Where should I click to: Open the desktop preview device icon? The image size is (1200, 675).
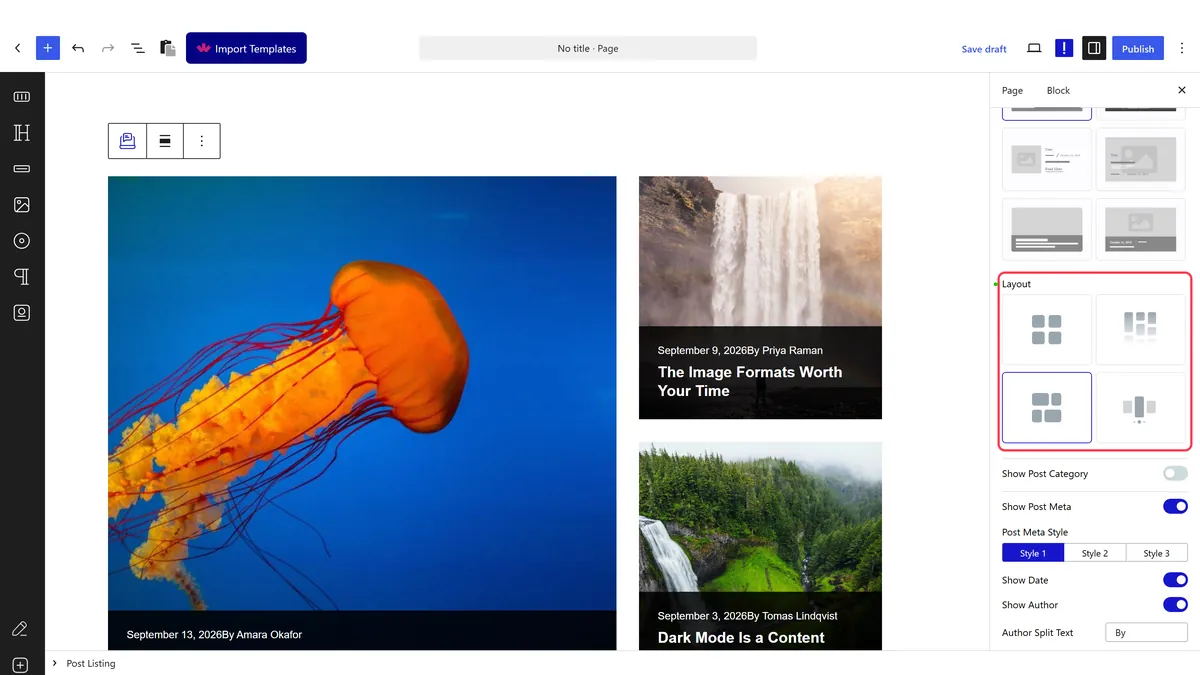pos(1034,48)
